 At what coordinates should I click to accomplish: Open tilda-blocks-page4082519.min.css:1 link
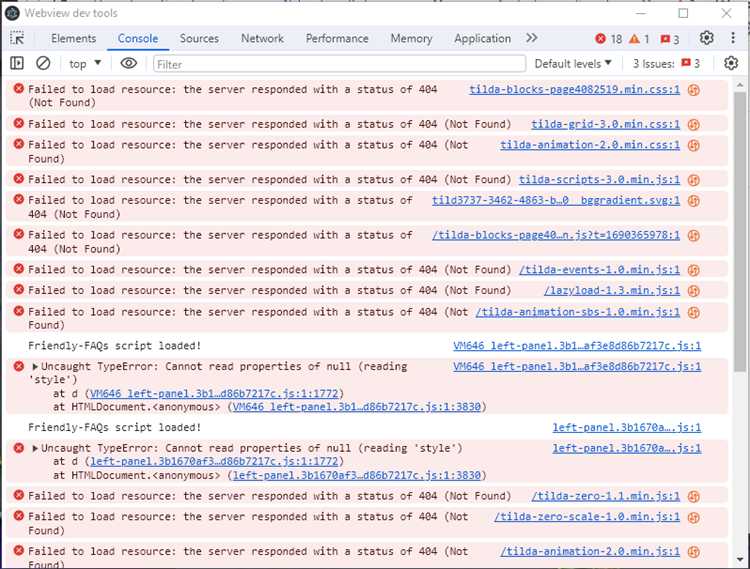[574, 89]
